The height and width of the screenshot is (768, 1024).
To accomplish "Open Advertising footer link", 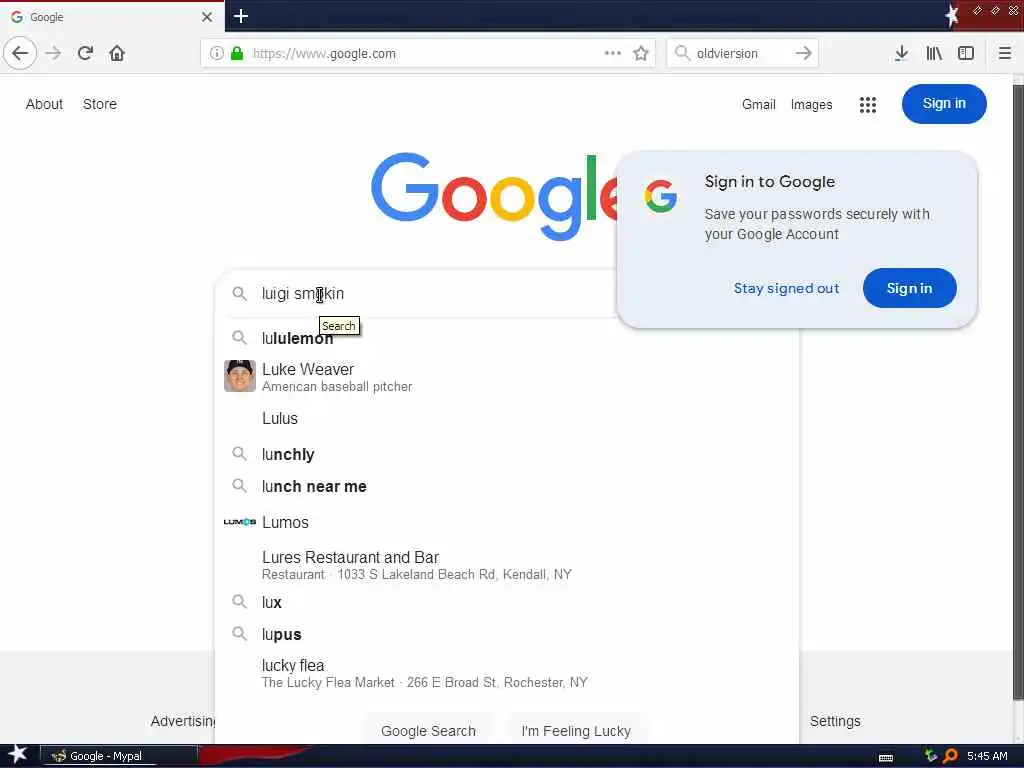I will tap(183, 721).
